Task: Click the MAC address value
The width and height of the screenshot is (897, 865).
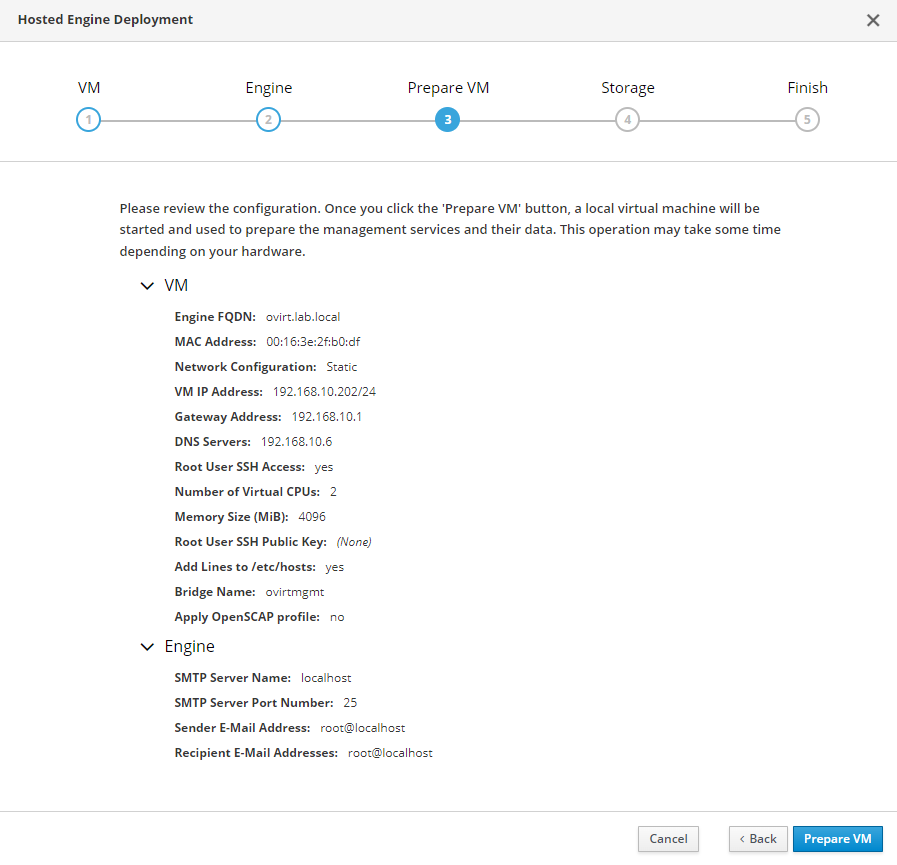Action: point(313,342)
